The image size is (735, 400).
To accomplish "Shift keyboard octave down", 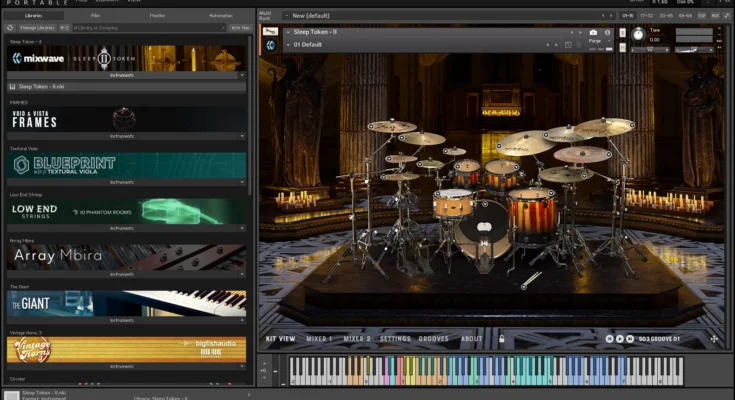I will pos(264,377).
